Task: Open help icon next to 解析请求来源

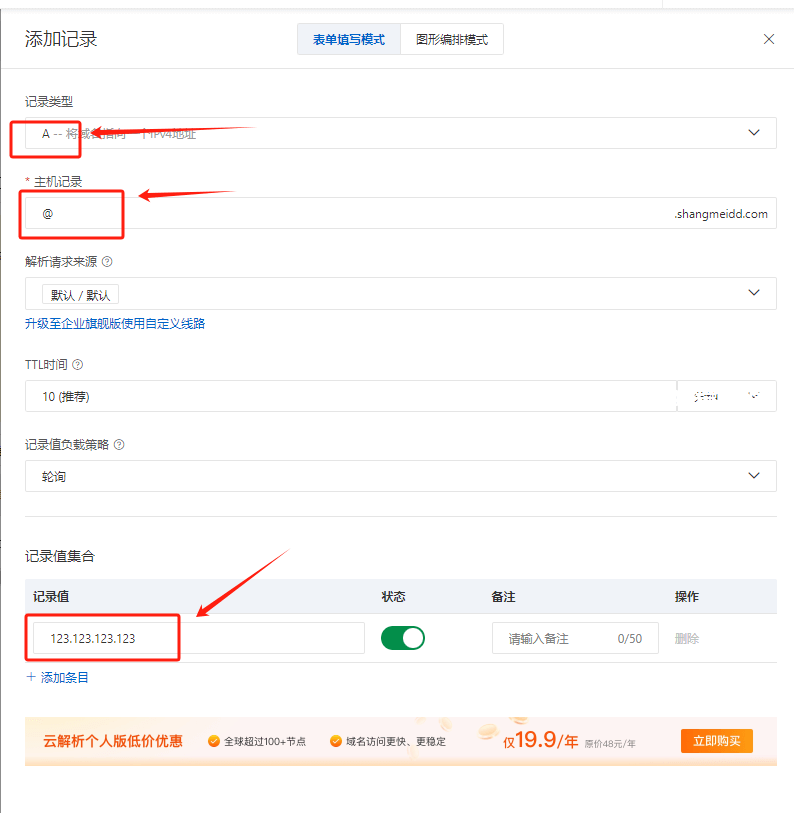Action: 107,262
